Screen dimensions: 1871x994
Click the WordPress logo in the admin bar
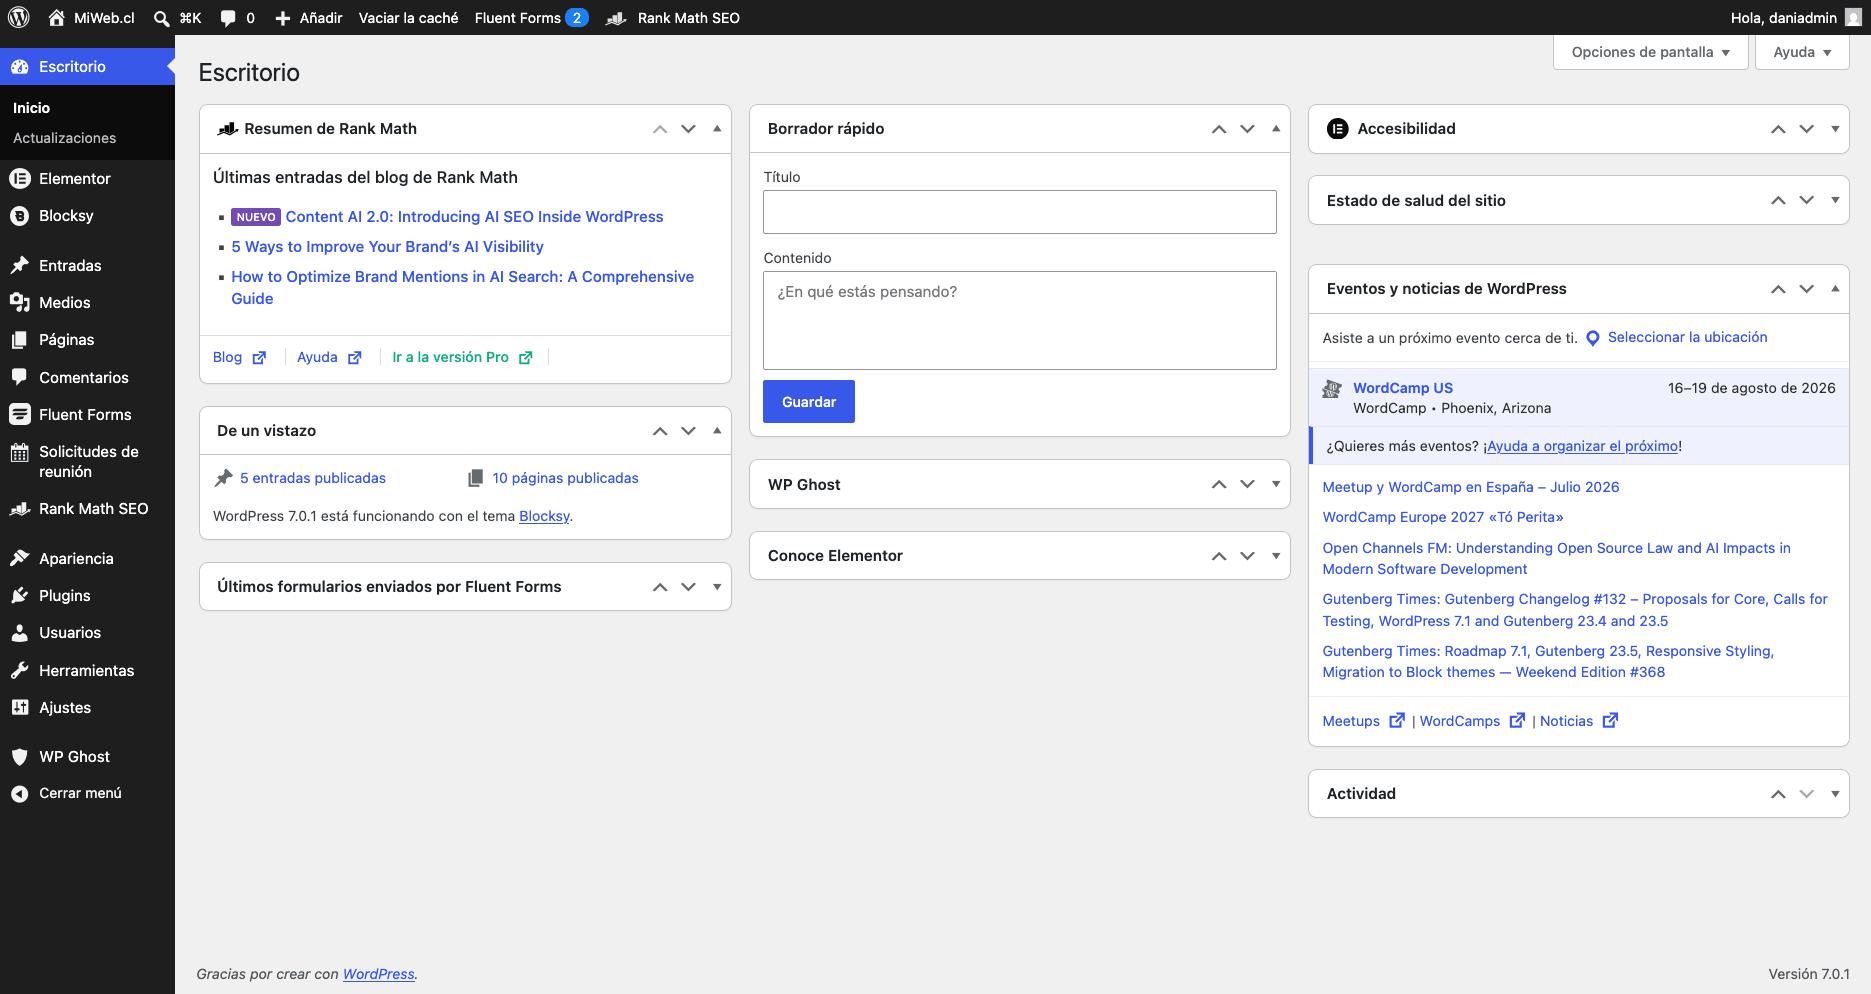click(19, 17)
